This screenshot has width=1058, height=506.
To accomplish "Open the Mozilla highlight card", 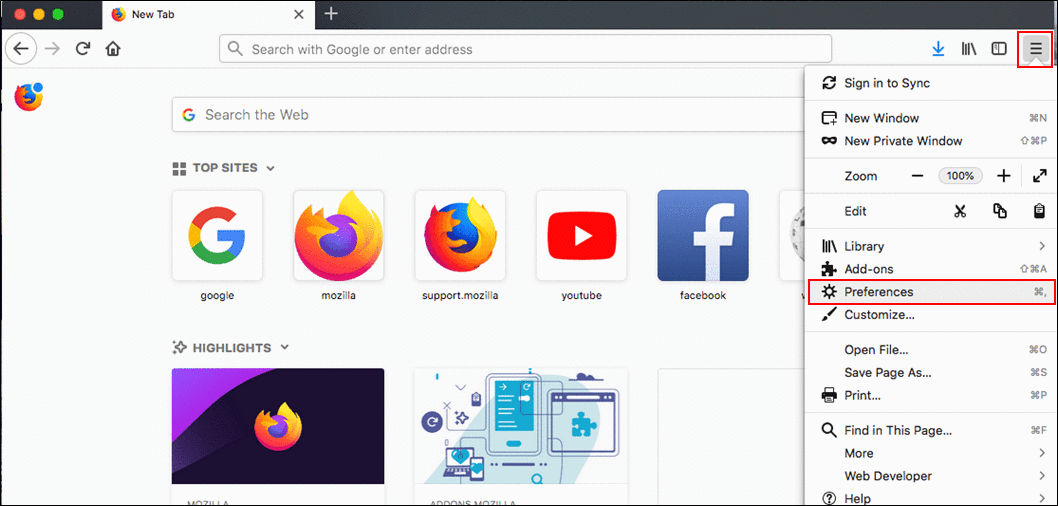I will pos(278,437).
